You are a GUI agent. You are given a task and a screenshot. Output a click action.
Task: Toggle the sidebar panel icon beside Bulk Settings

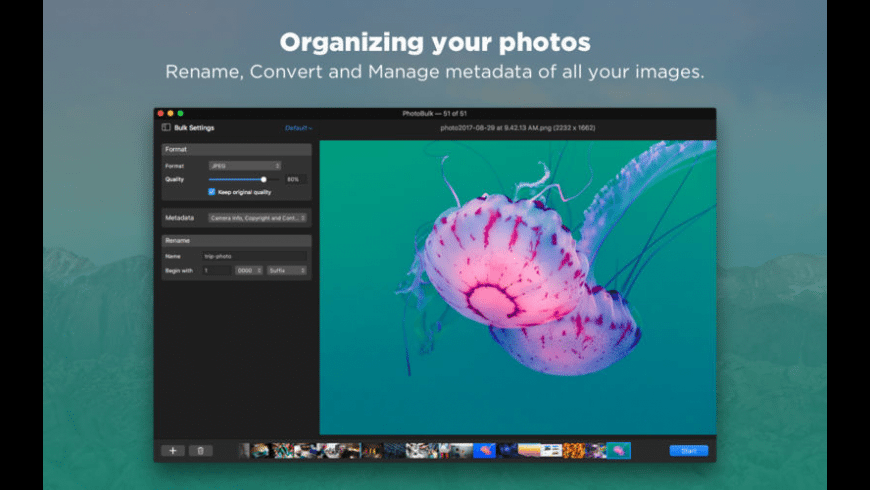click(166, 128)
